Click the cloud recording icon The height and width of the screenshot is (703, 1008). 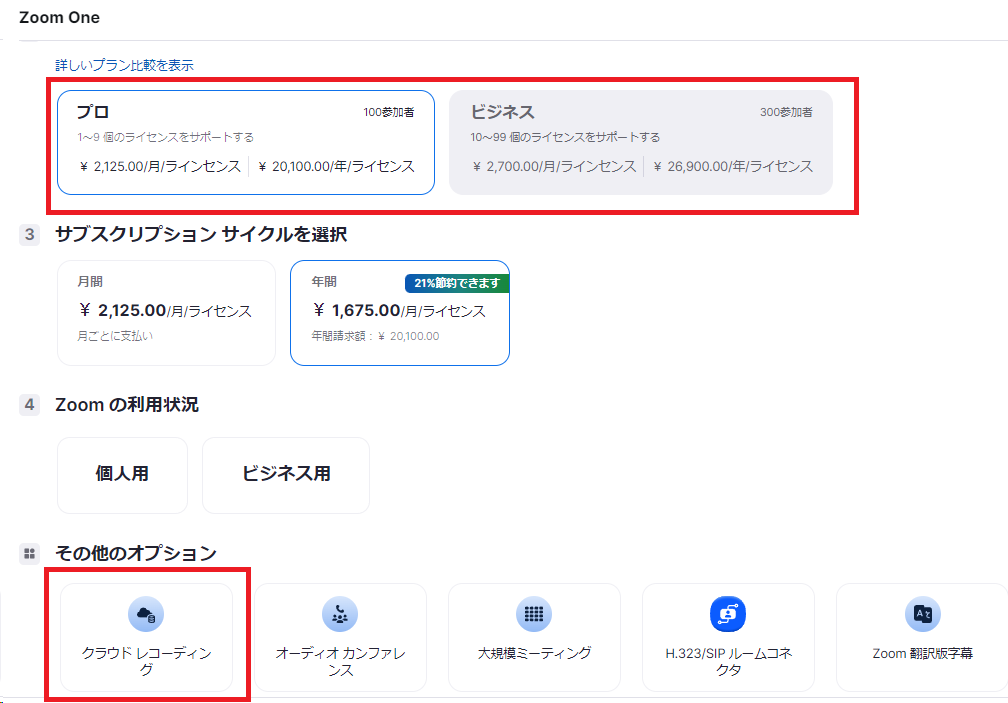click(x=146, y=614)
